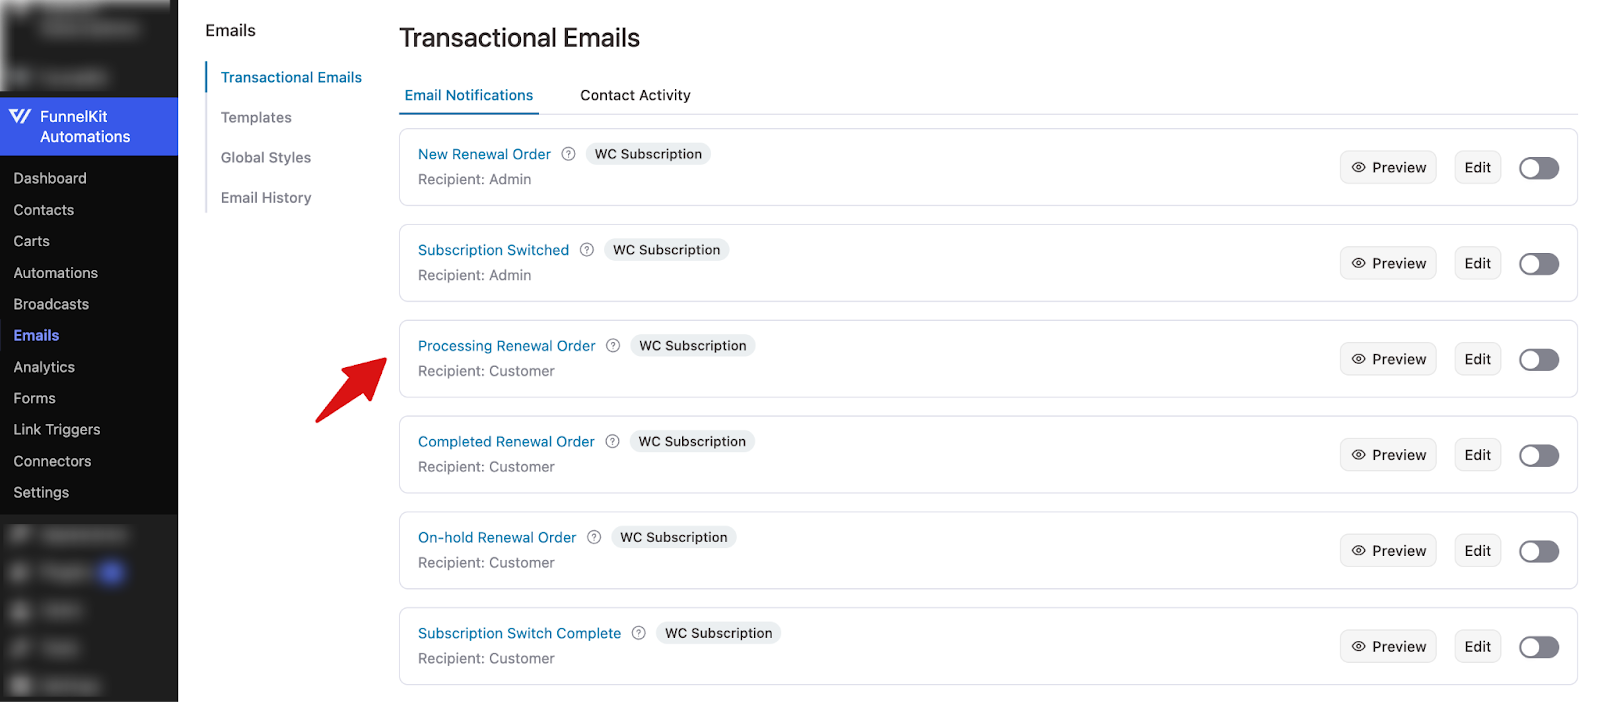
Task: Click the Preview eye icon on On-hold Renewal Order
Action: click(x=1359, y=550)
